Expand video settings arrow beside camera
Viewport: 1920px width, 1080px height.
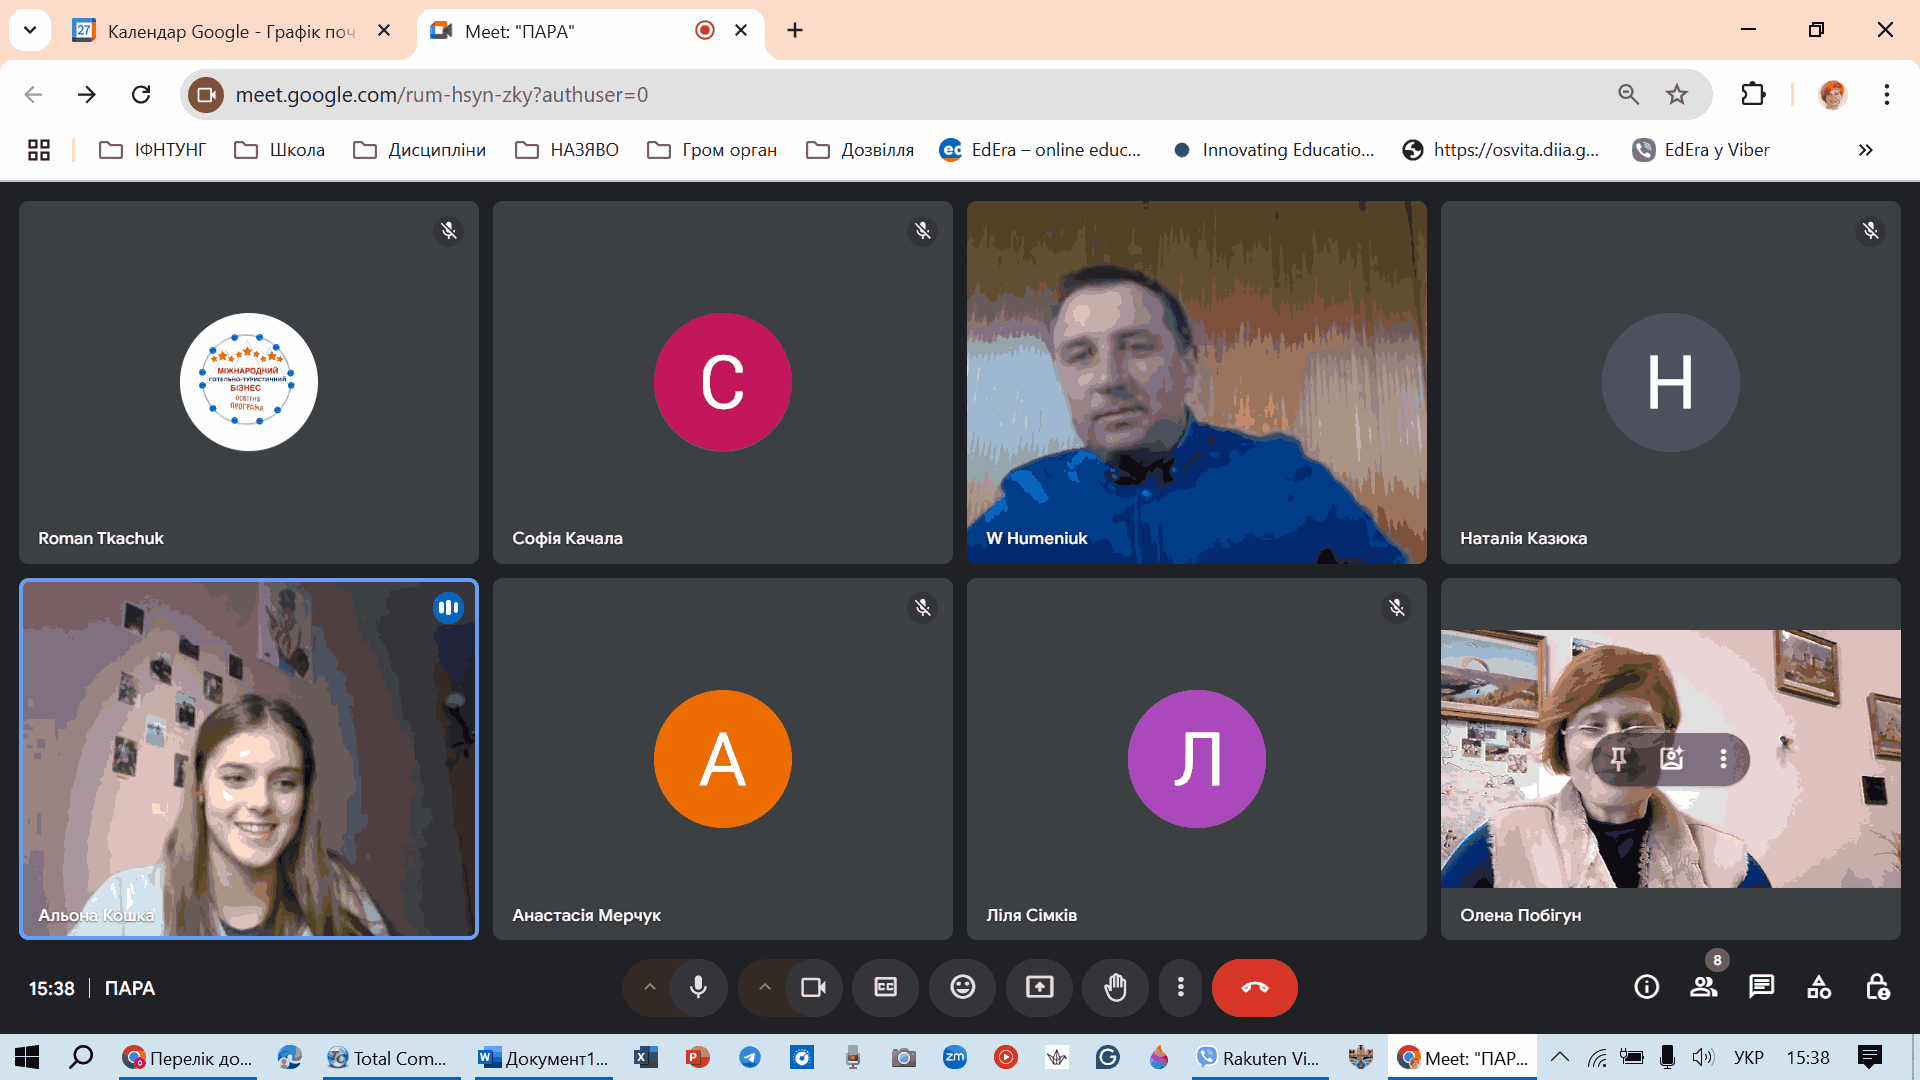765,988
